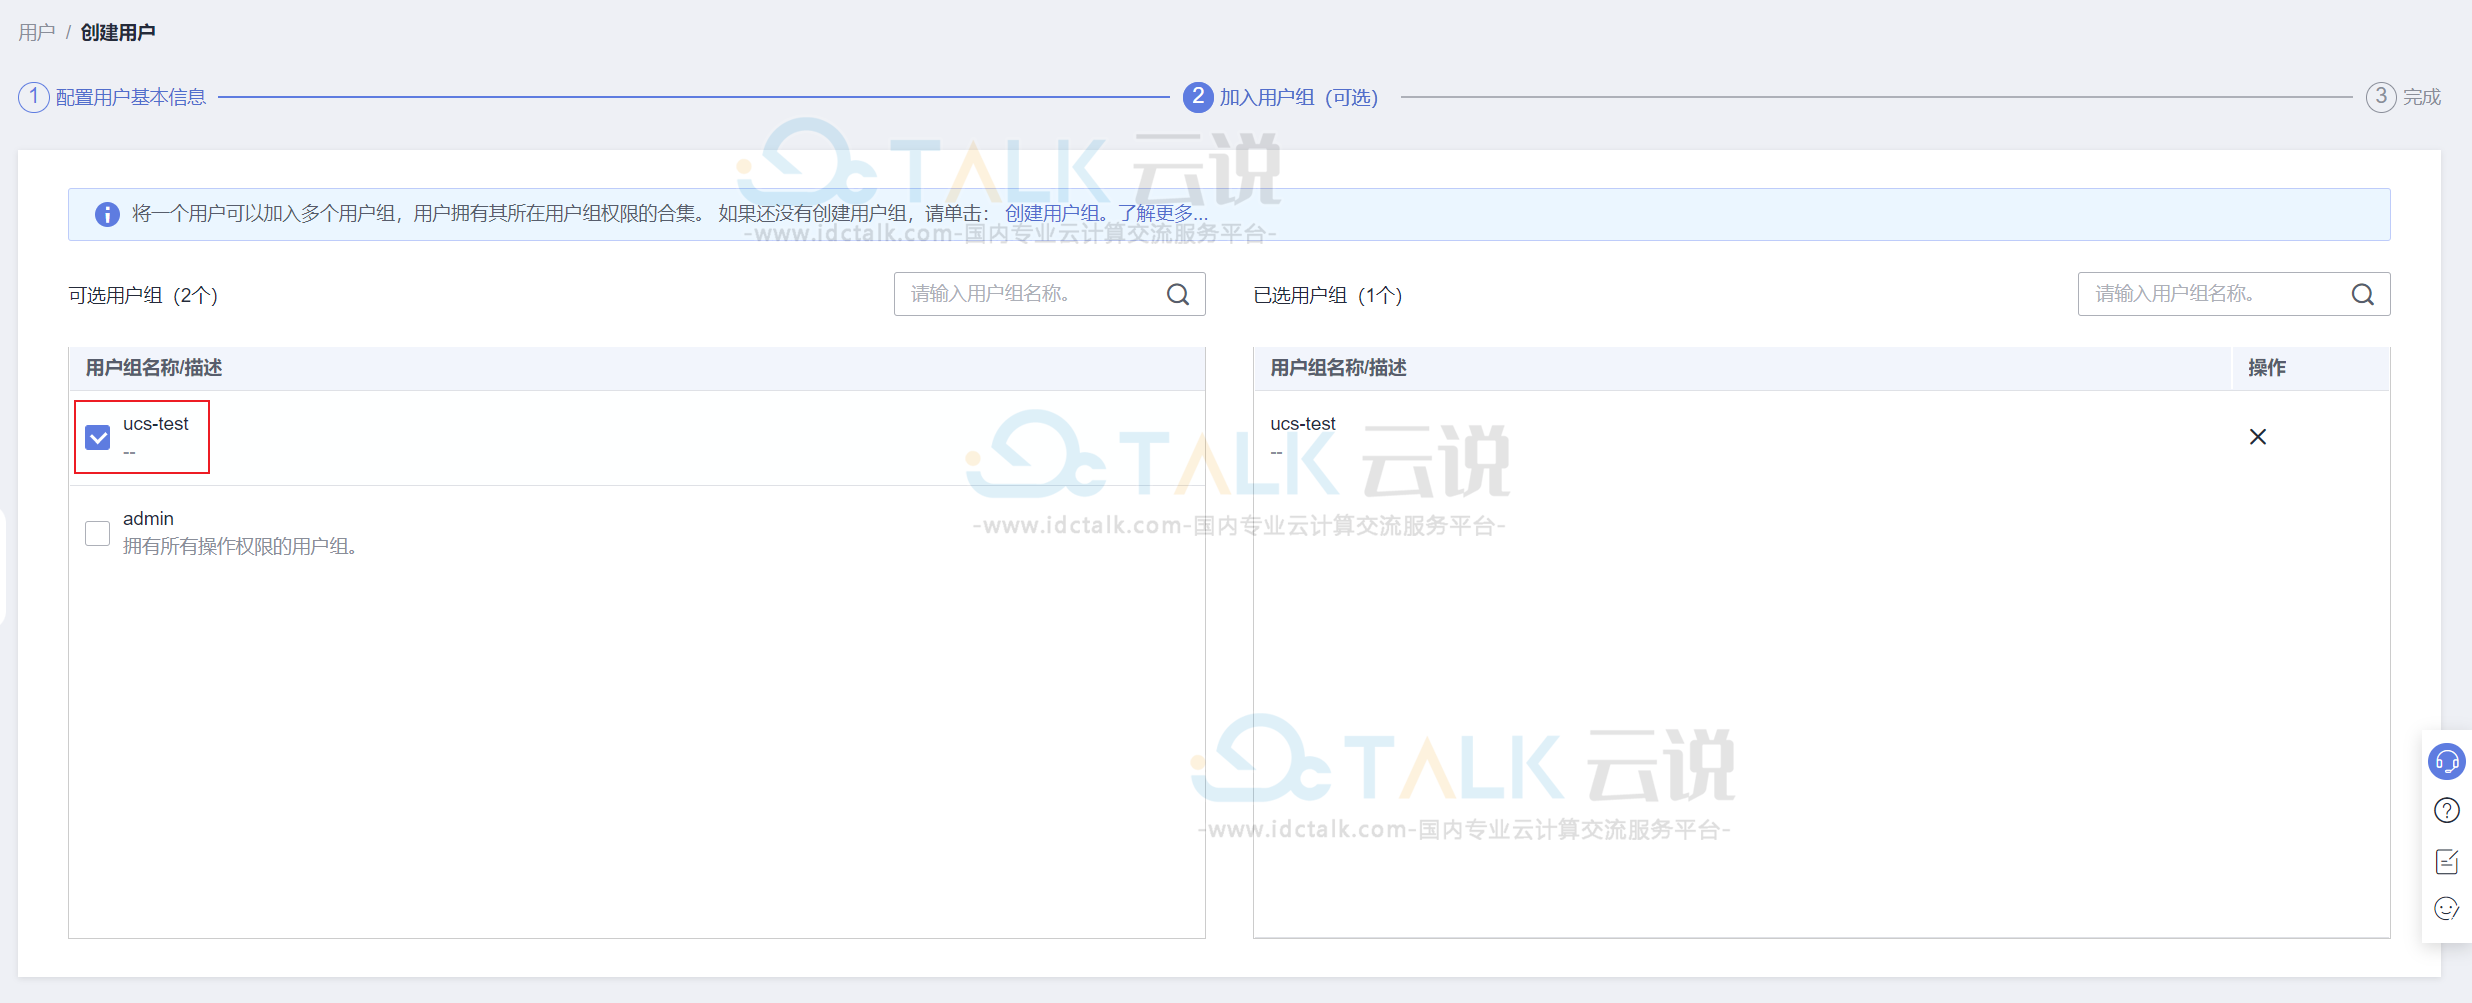This screenshot has height=1003, width=2472.
Task: Click 创建用户 breadcrumb title
Action: tap(118, 33)
